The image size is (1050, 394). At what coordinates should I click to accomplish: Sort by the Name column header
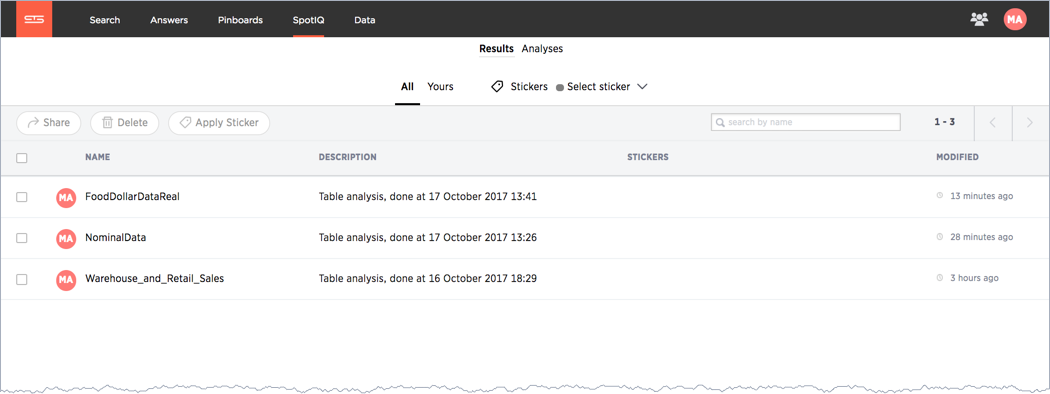coord(98,157)
